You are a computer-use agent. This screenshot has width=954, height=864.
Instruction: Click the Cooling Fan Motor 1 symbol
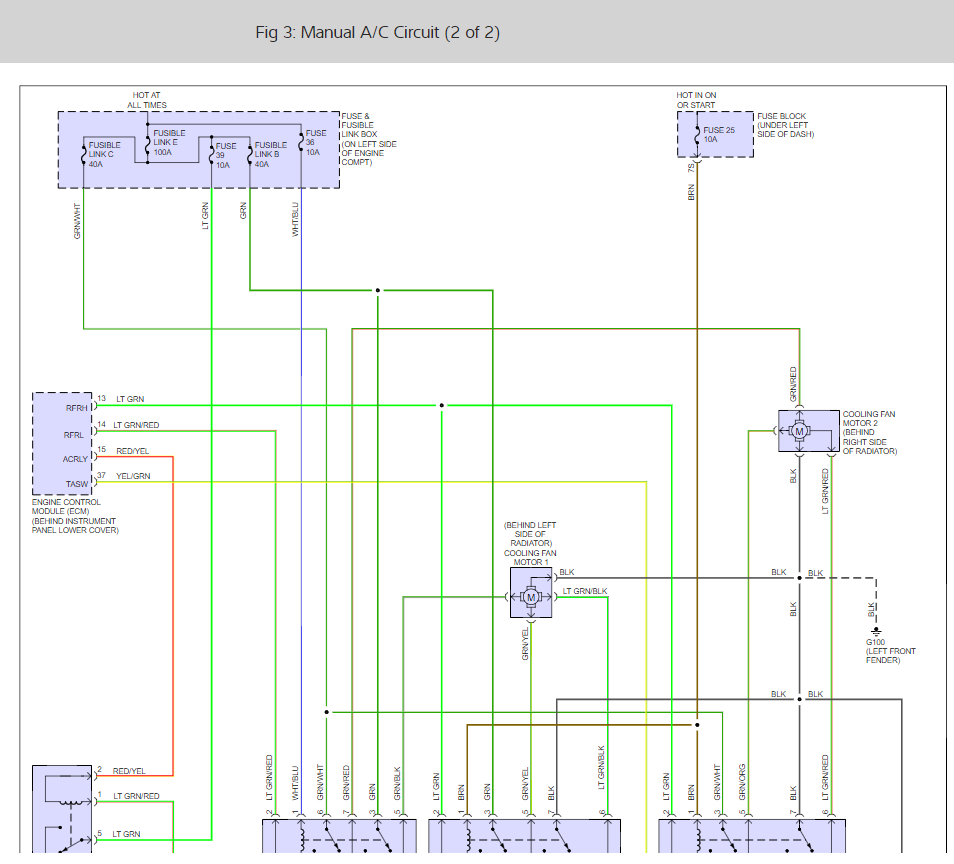pos(531,597)
